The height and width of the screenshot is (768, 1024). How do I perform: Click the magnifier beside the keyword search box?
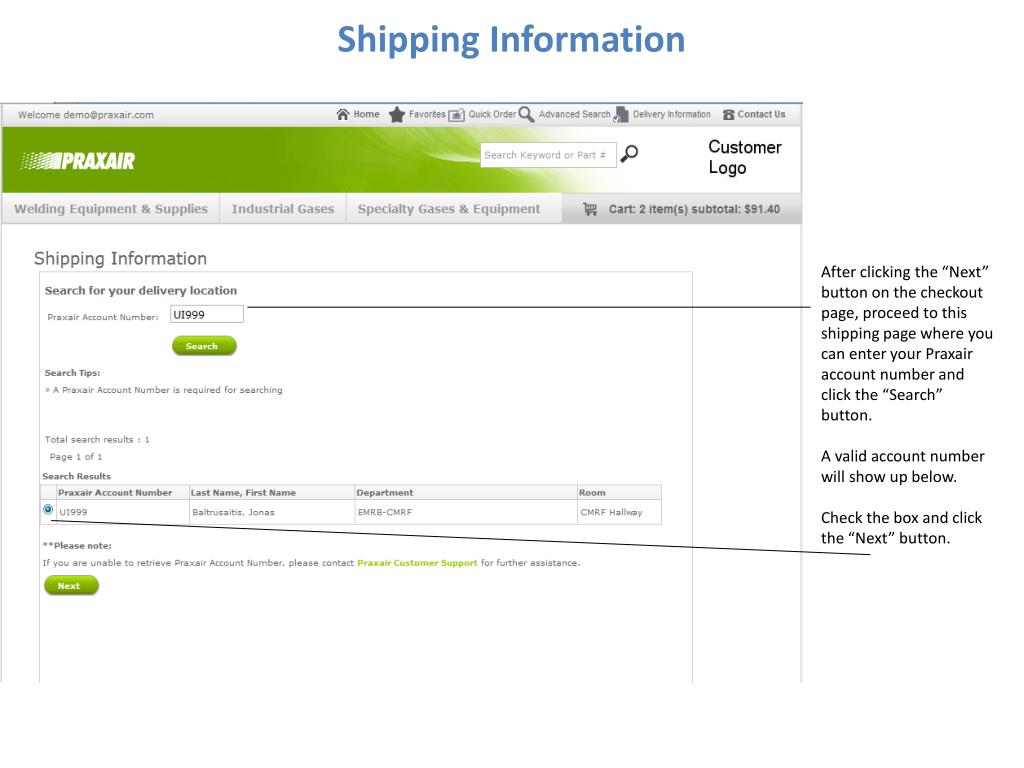tap(629, 154)
